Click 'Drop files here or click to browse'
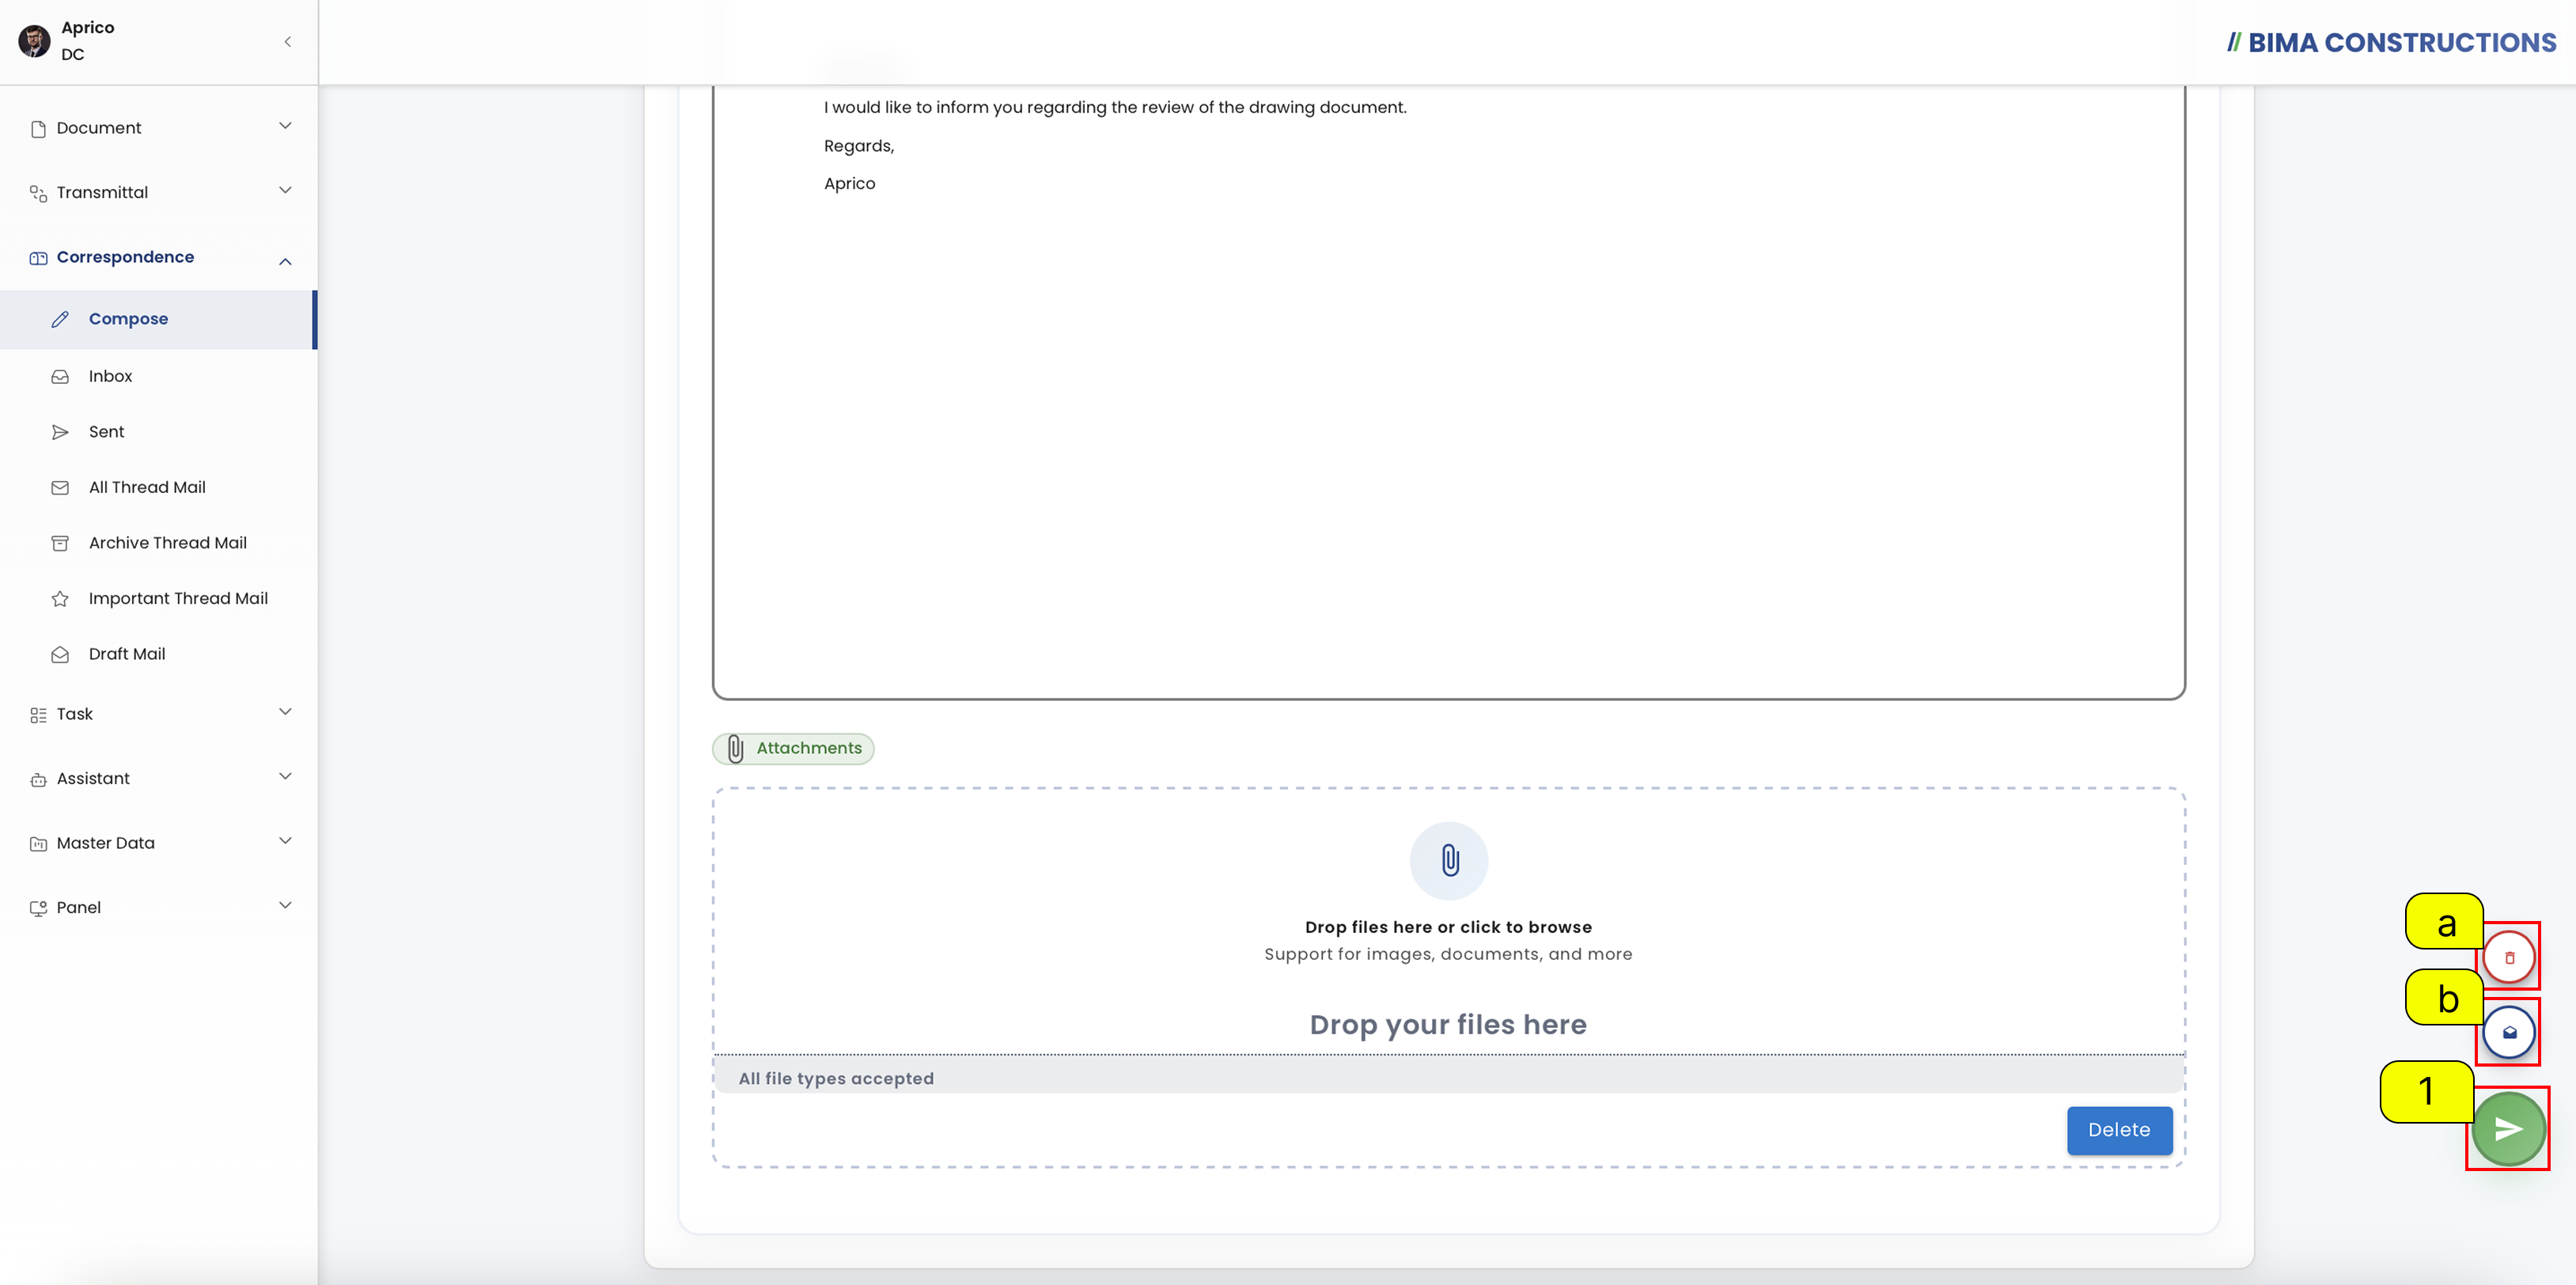Screen dimensions: 2576x1285 1448,927
